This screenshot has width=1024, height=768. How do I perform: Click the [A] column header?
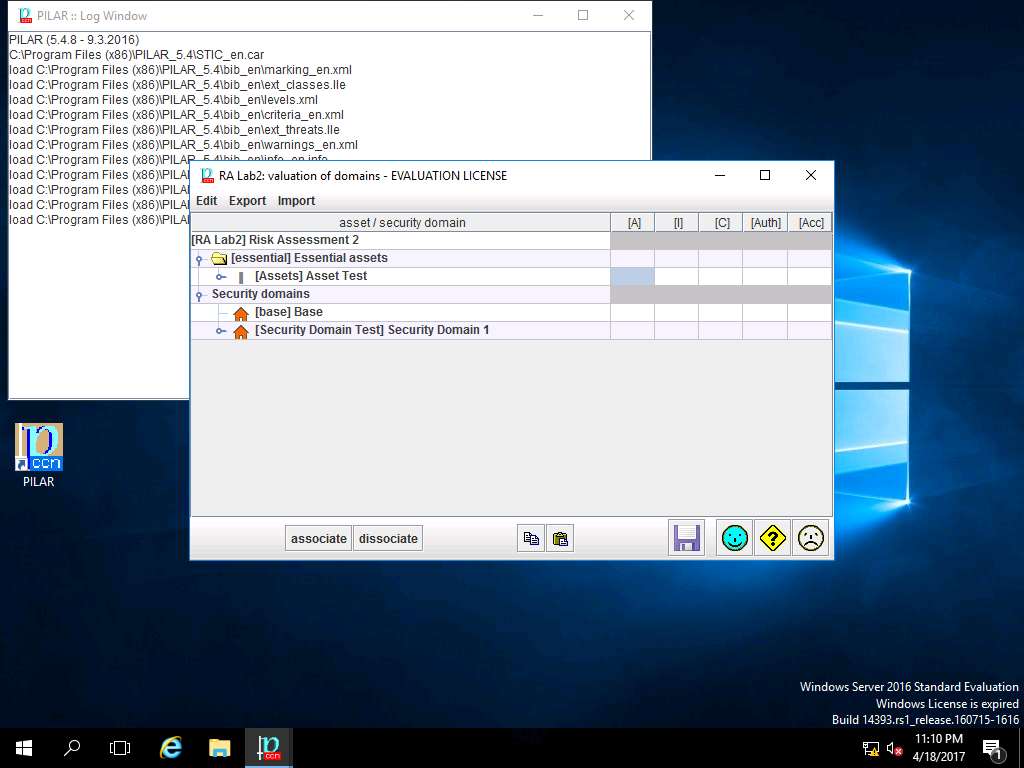tap(633, 223)
